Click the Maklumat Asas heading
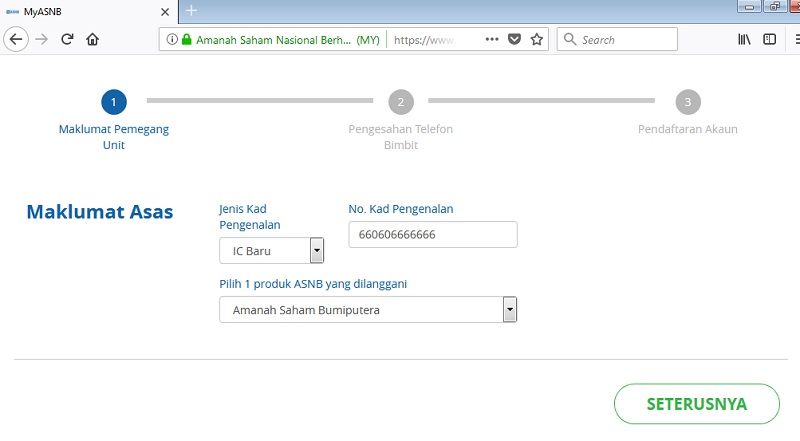800x441 pixels. [100, 212]
